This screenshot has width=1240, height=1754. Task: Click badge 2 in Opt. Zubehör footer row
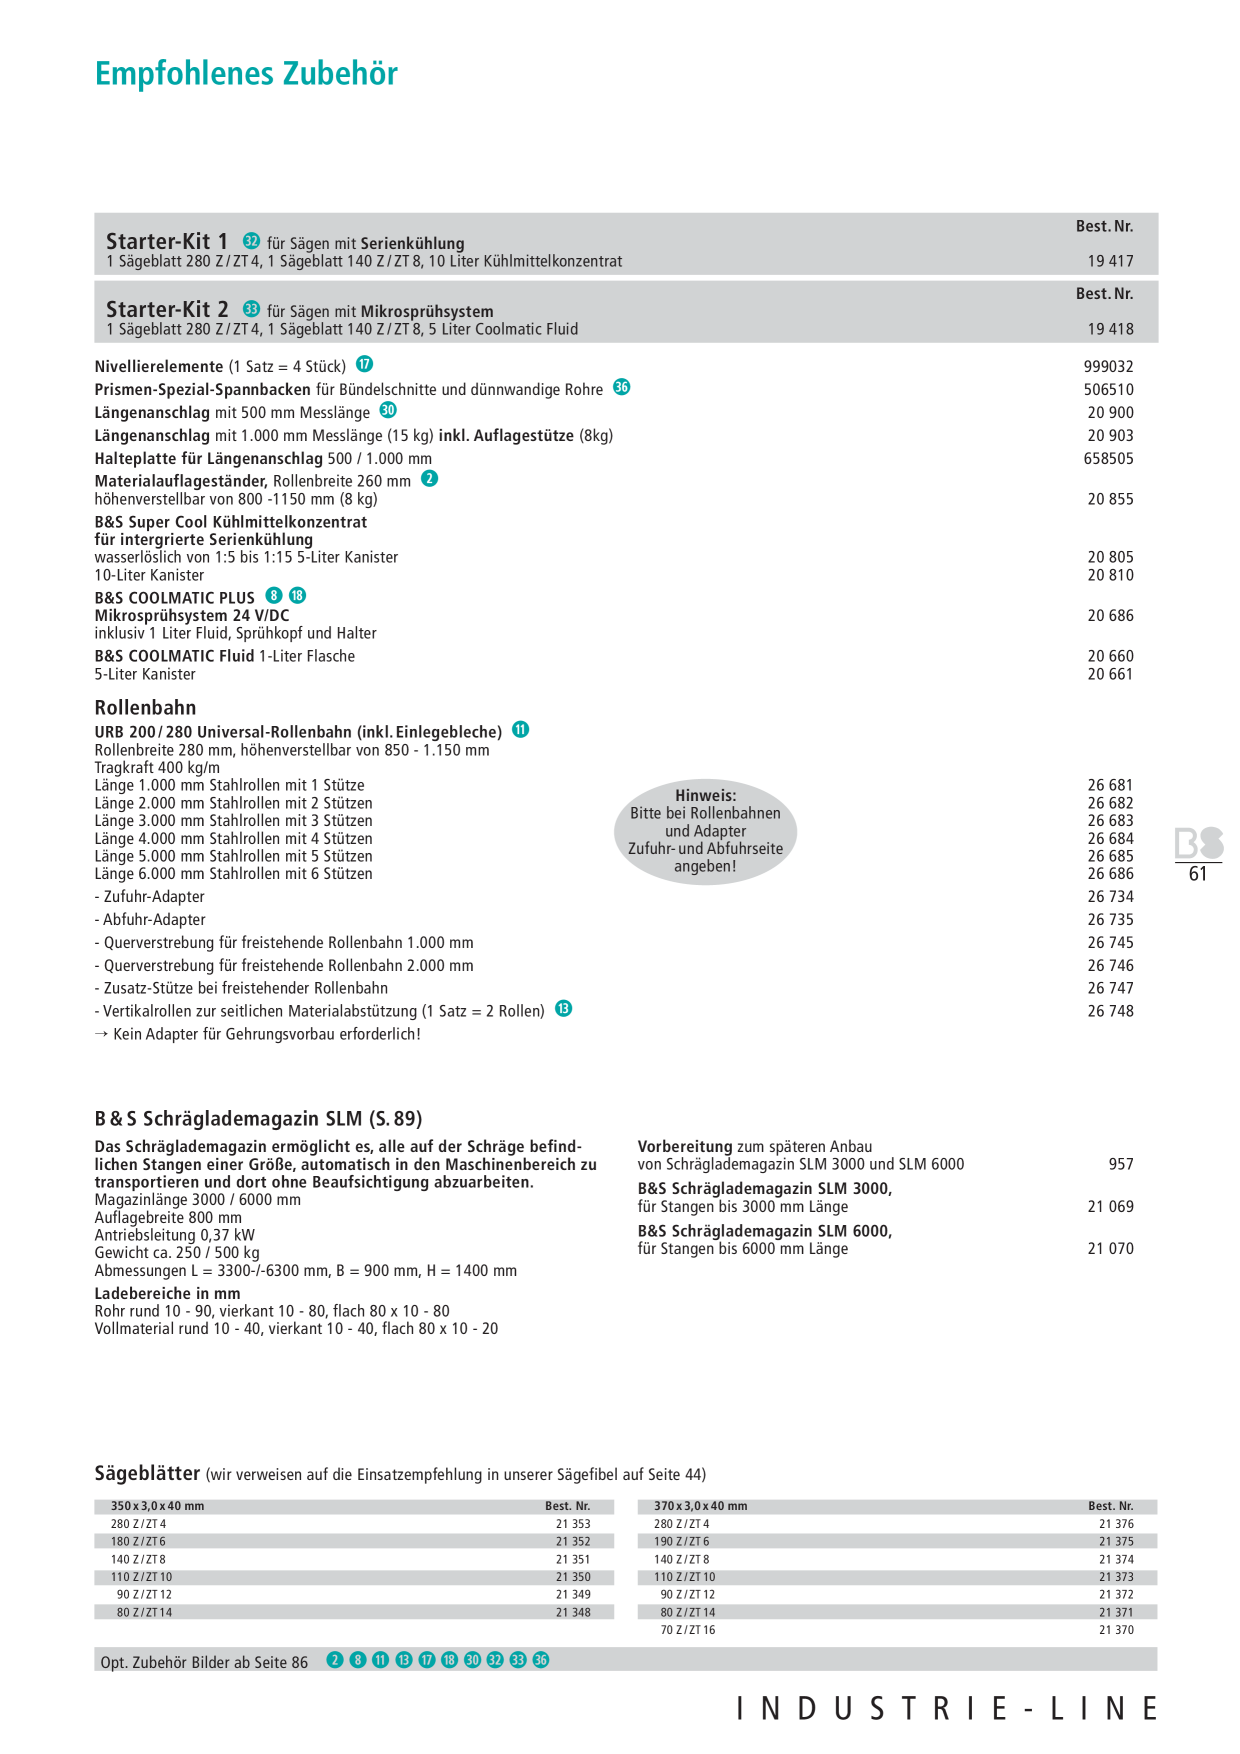click(x=335, y=1660)
